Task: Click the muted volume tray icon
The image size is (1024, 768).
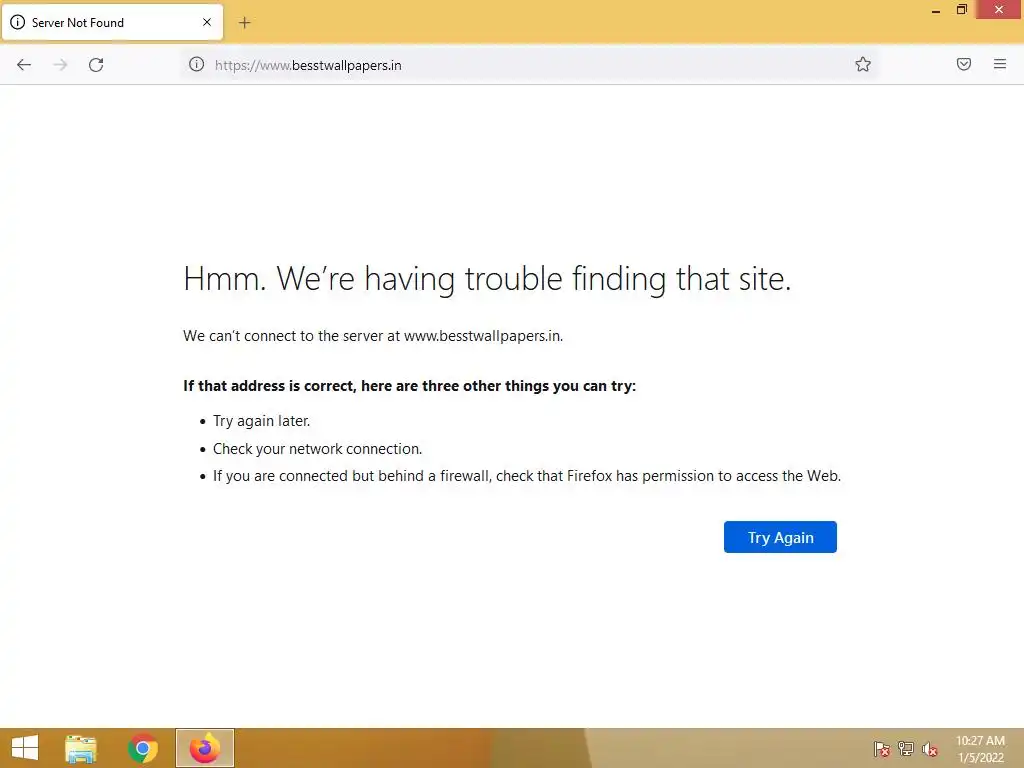Action: 929,749
